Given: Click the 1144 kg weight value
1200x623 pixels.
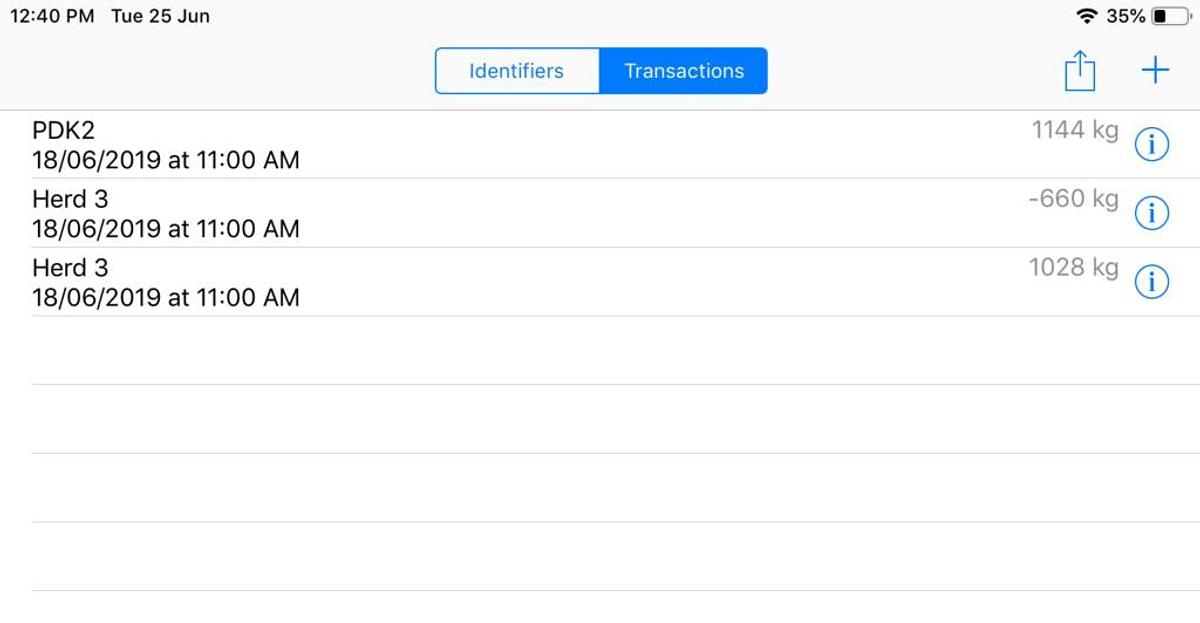Looking at the screenshot, I should pos(1075,130).
